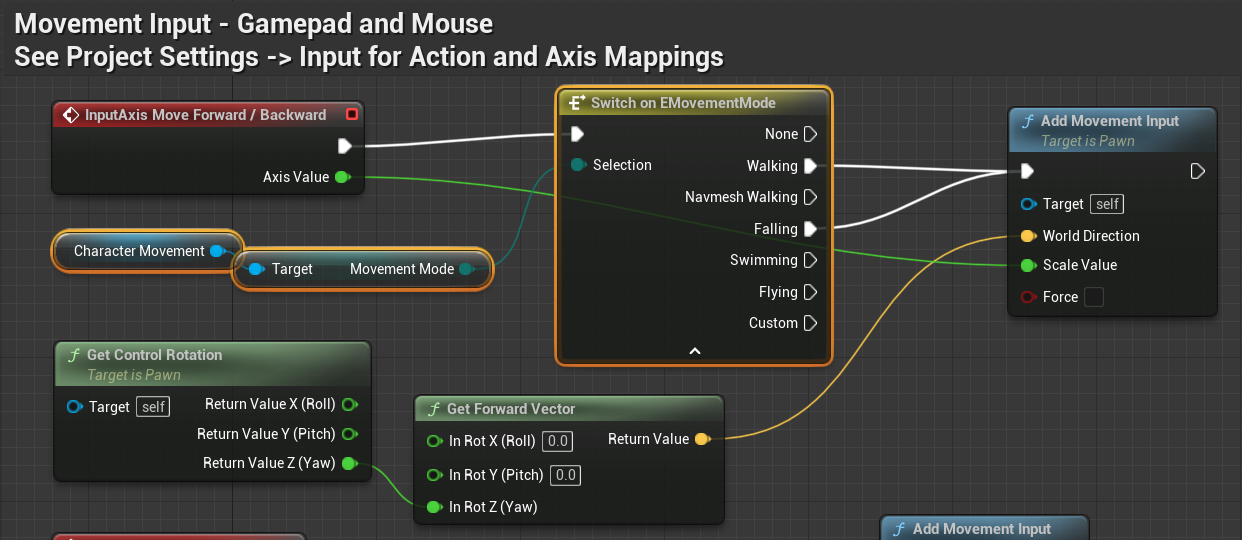Viewport: 1242px width, 540px height.
Task: Click the red square on InputAxis node
Action: [351, 115]
